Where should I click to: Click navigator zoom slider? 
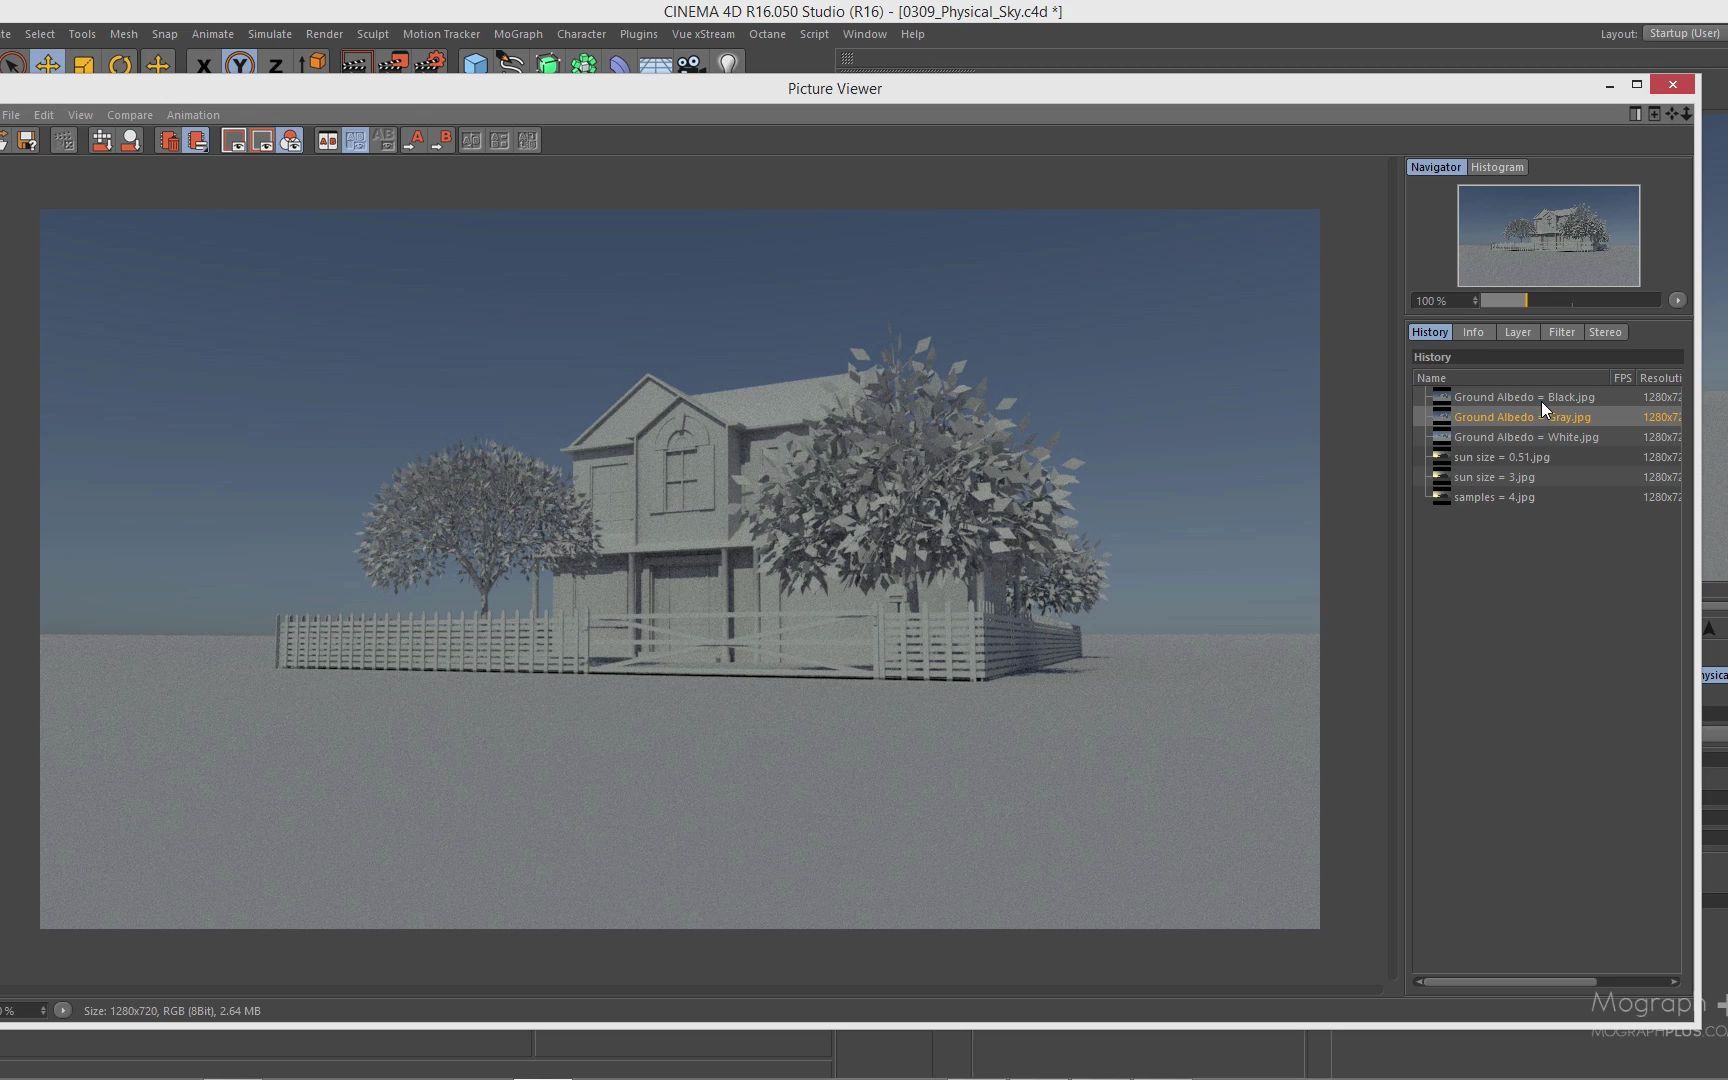pyautogui.click(x=1570, y=301)
